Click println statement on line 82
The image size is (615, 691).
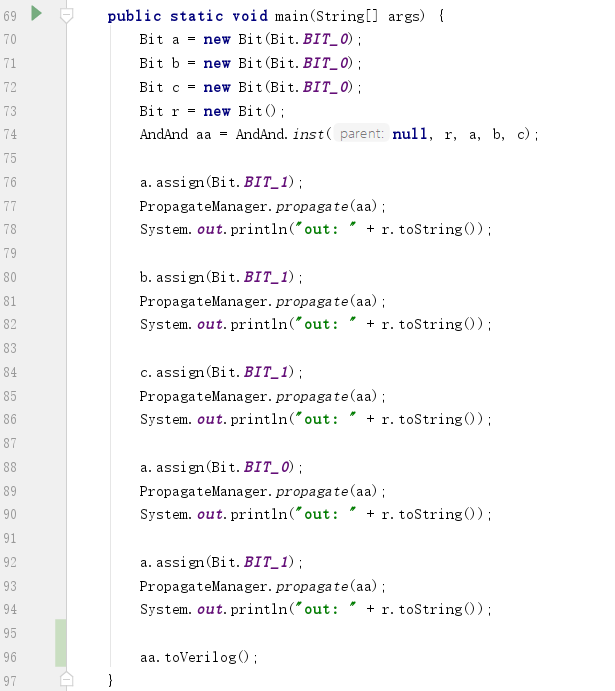pos(315,324)
